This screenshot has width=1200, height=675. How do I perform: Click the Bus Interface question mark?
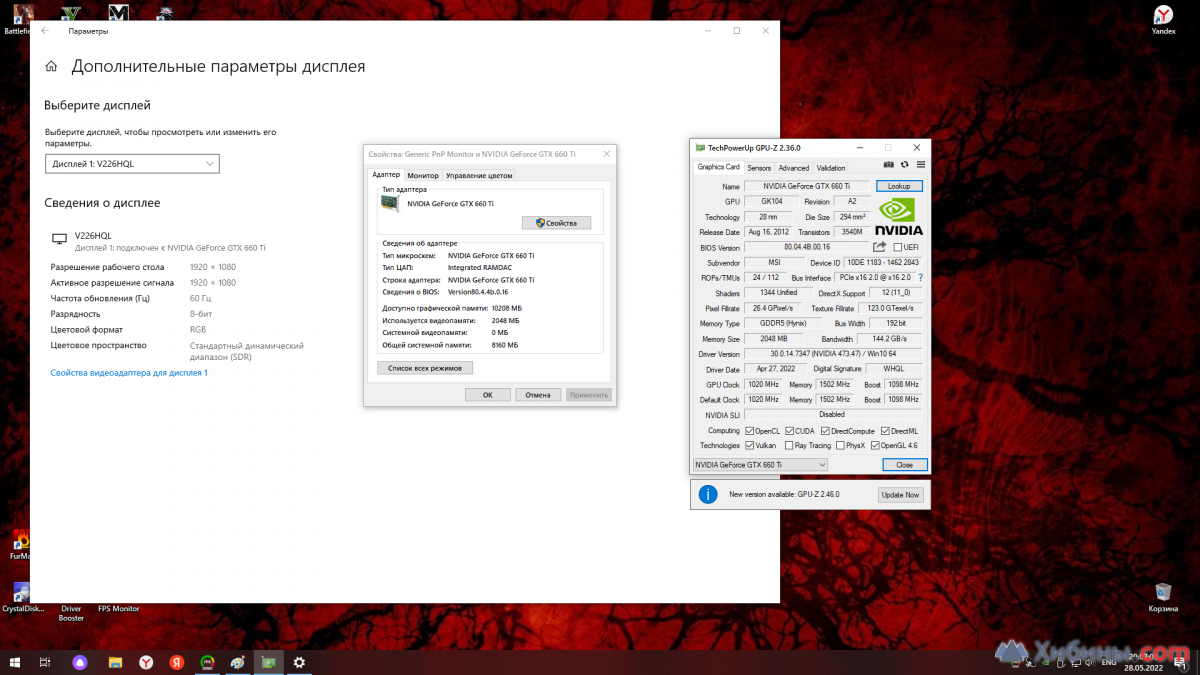[x=920, y=277]
